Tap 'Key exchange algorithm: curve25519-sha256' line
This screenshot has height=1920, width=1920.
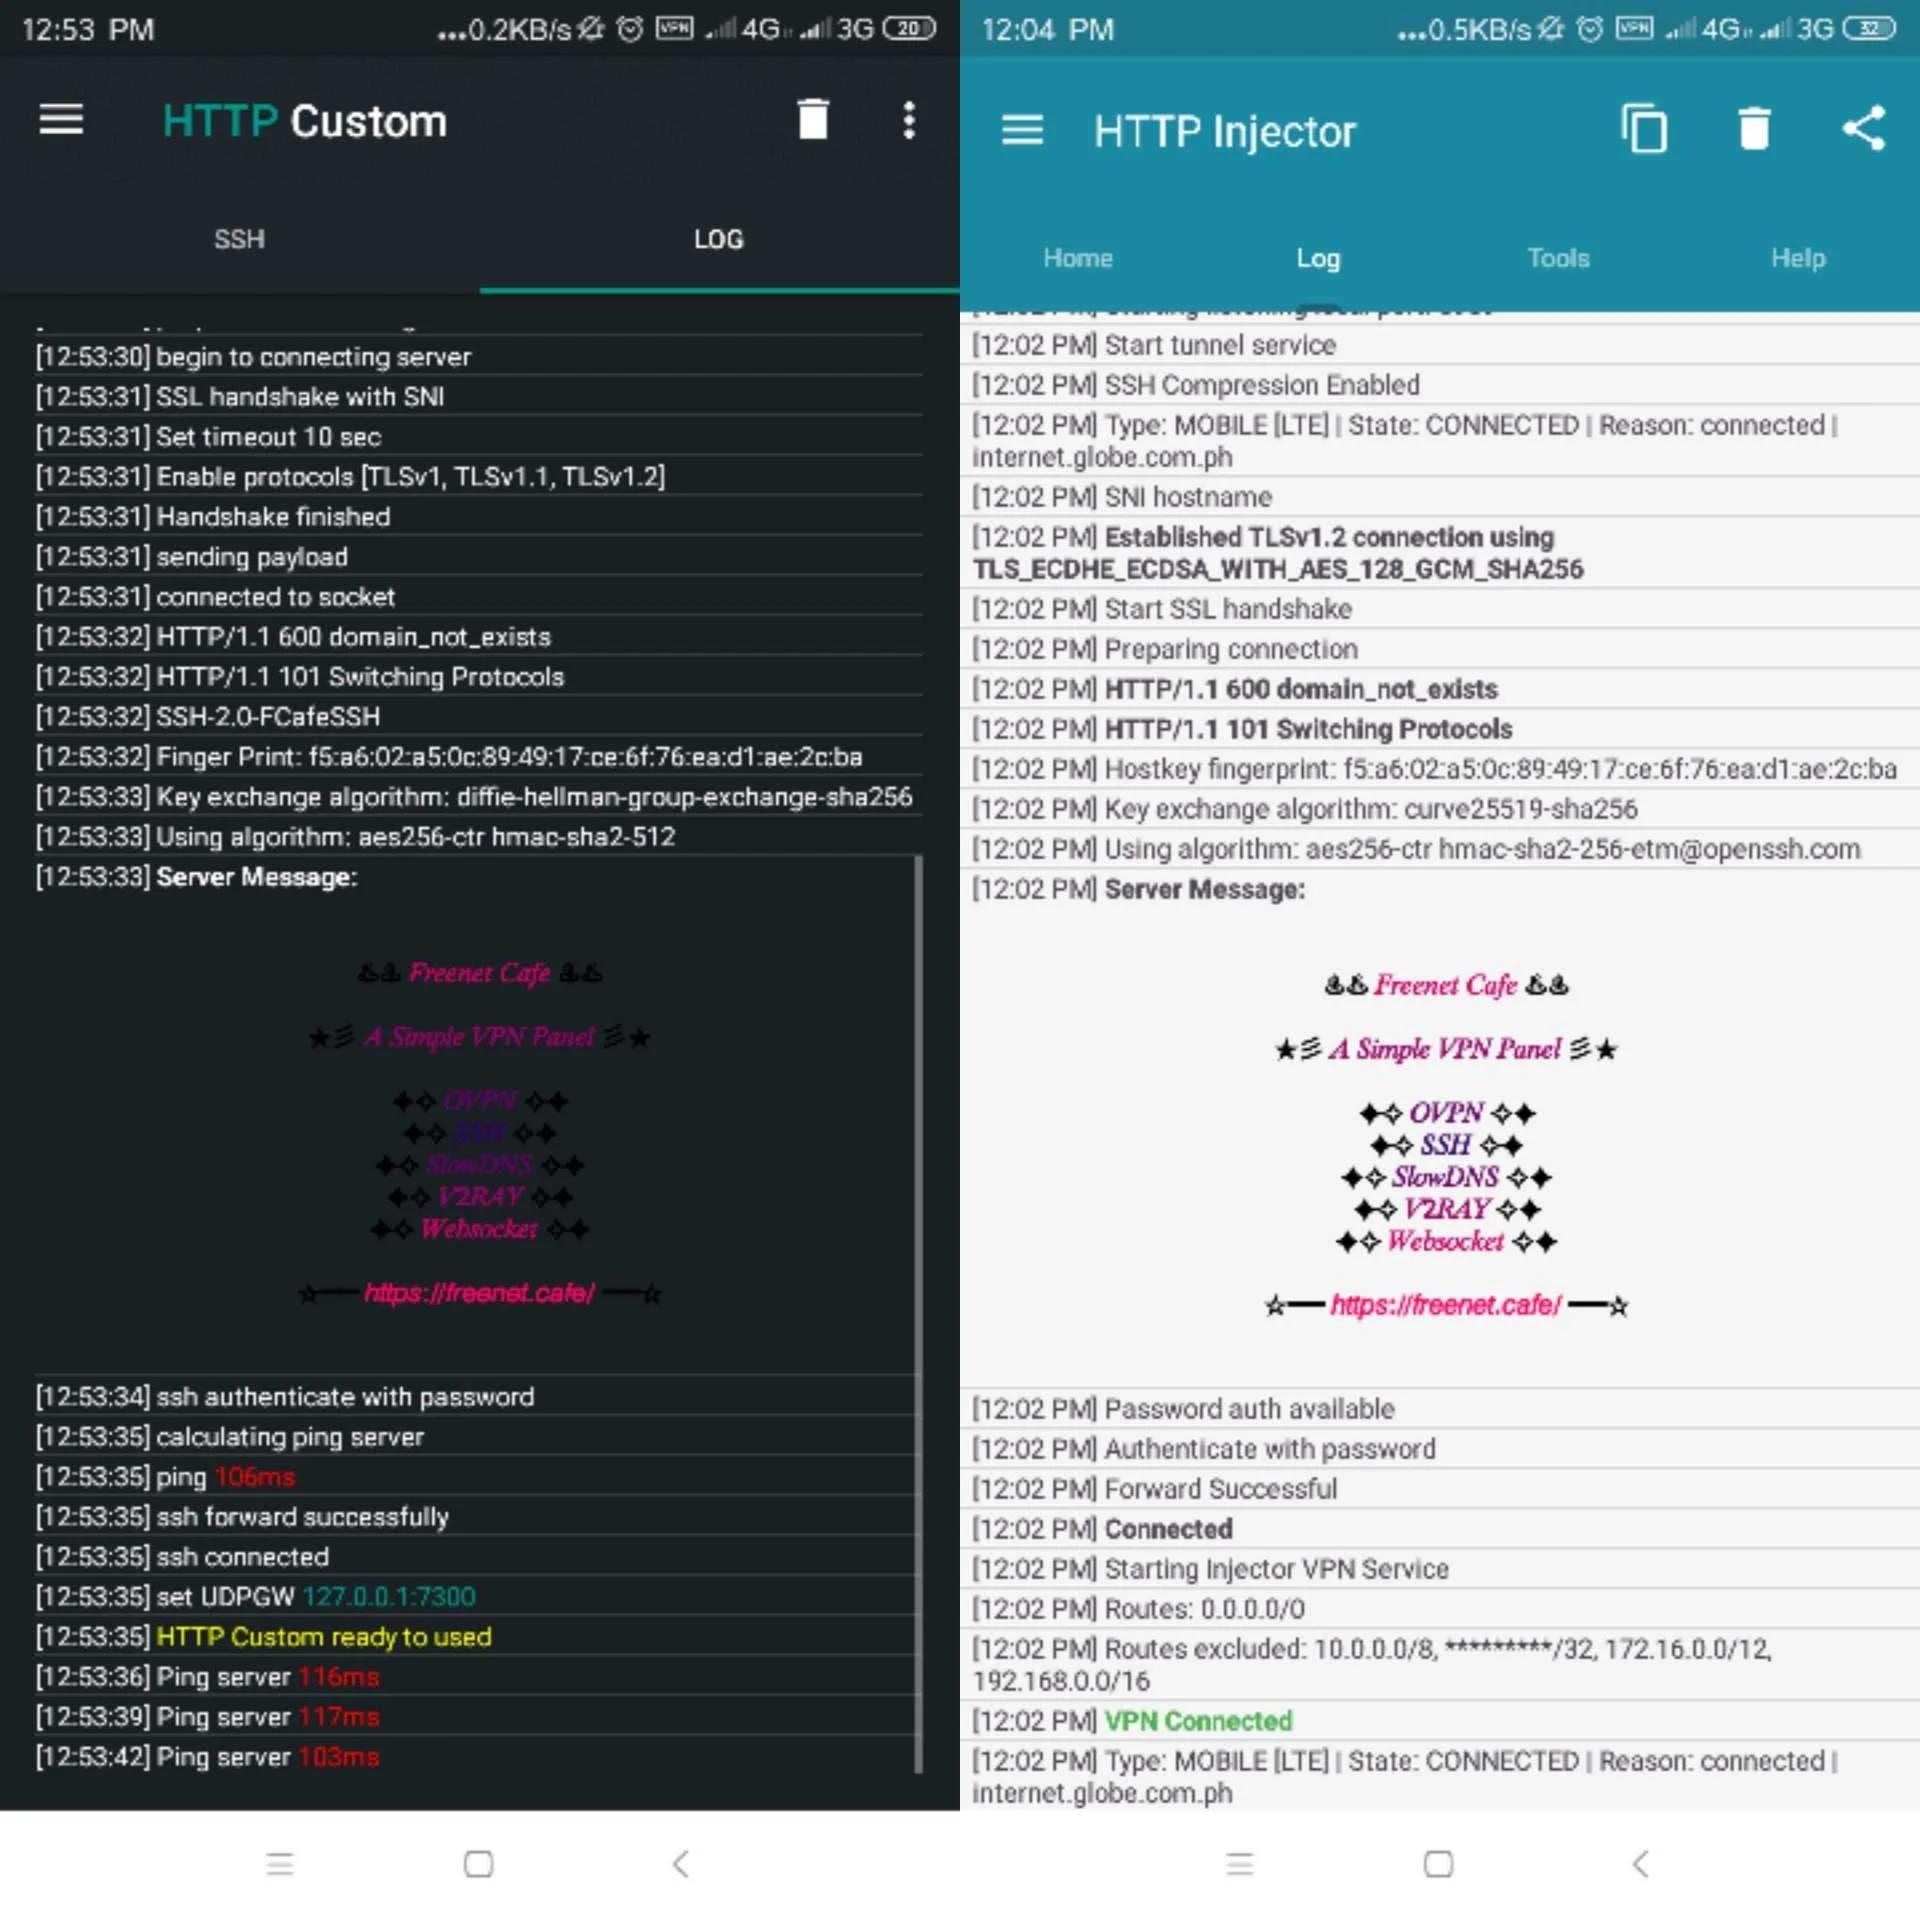(1440, 808)
